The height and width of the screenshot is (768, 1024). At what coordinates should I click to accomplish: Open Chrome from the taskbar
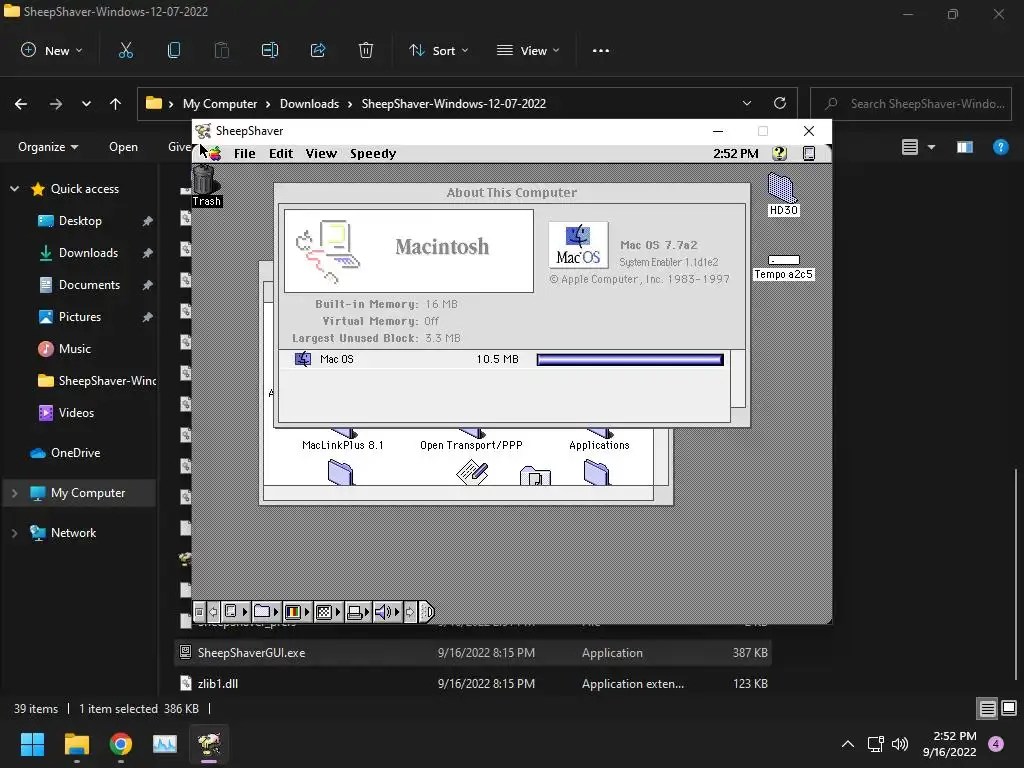[x=121, y=744]
